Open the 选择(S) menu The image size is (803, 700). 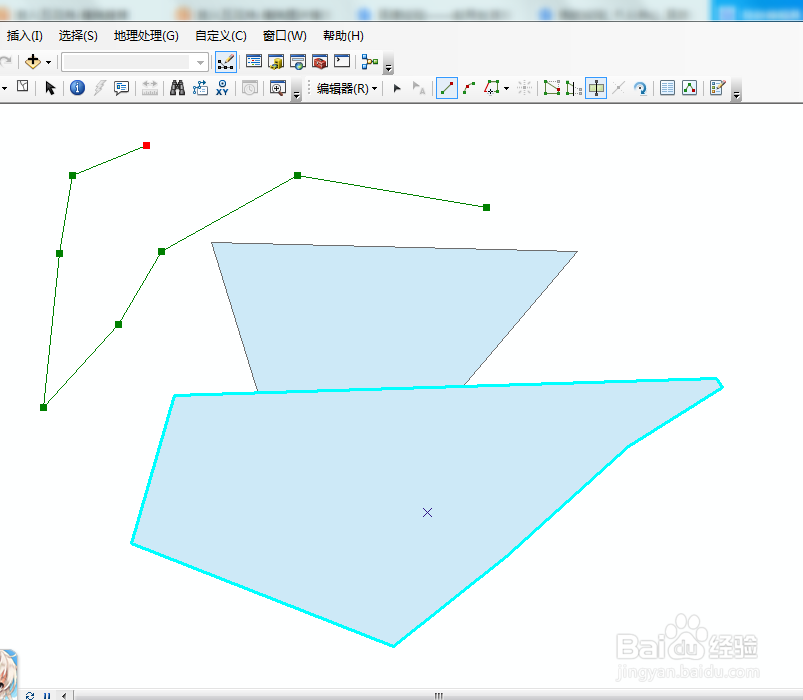(78, 36)
